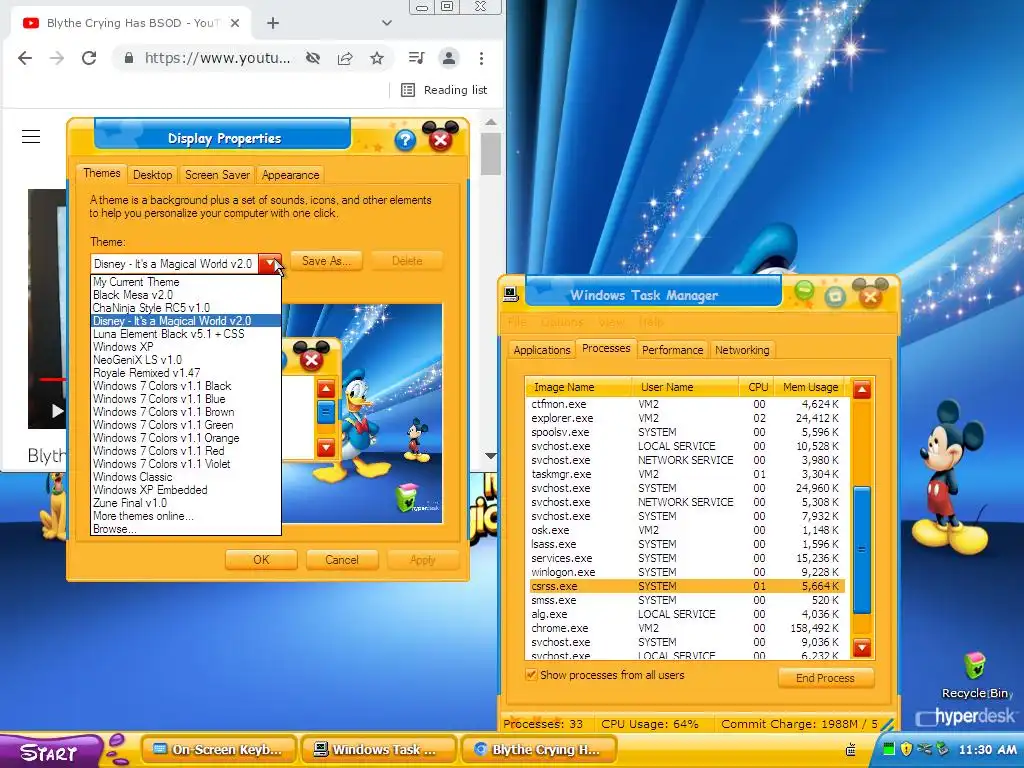1024x768 pixels.
Task: Click OK in Display Properties
Action: (x=261, y=560)
